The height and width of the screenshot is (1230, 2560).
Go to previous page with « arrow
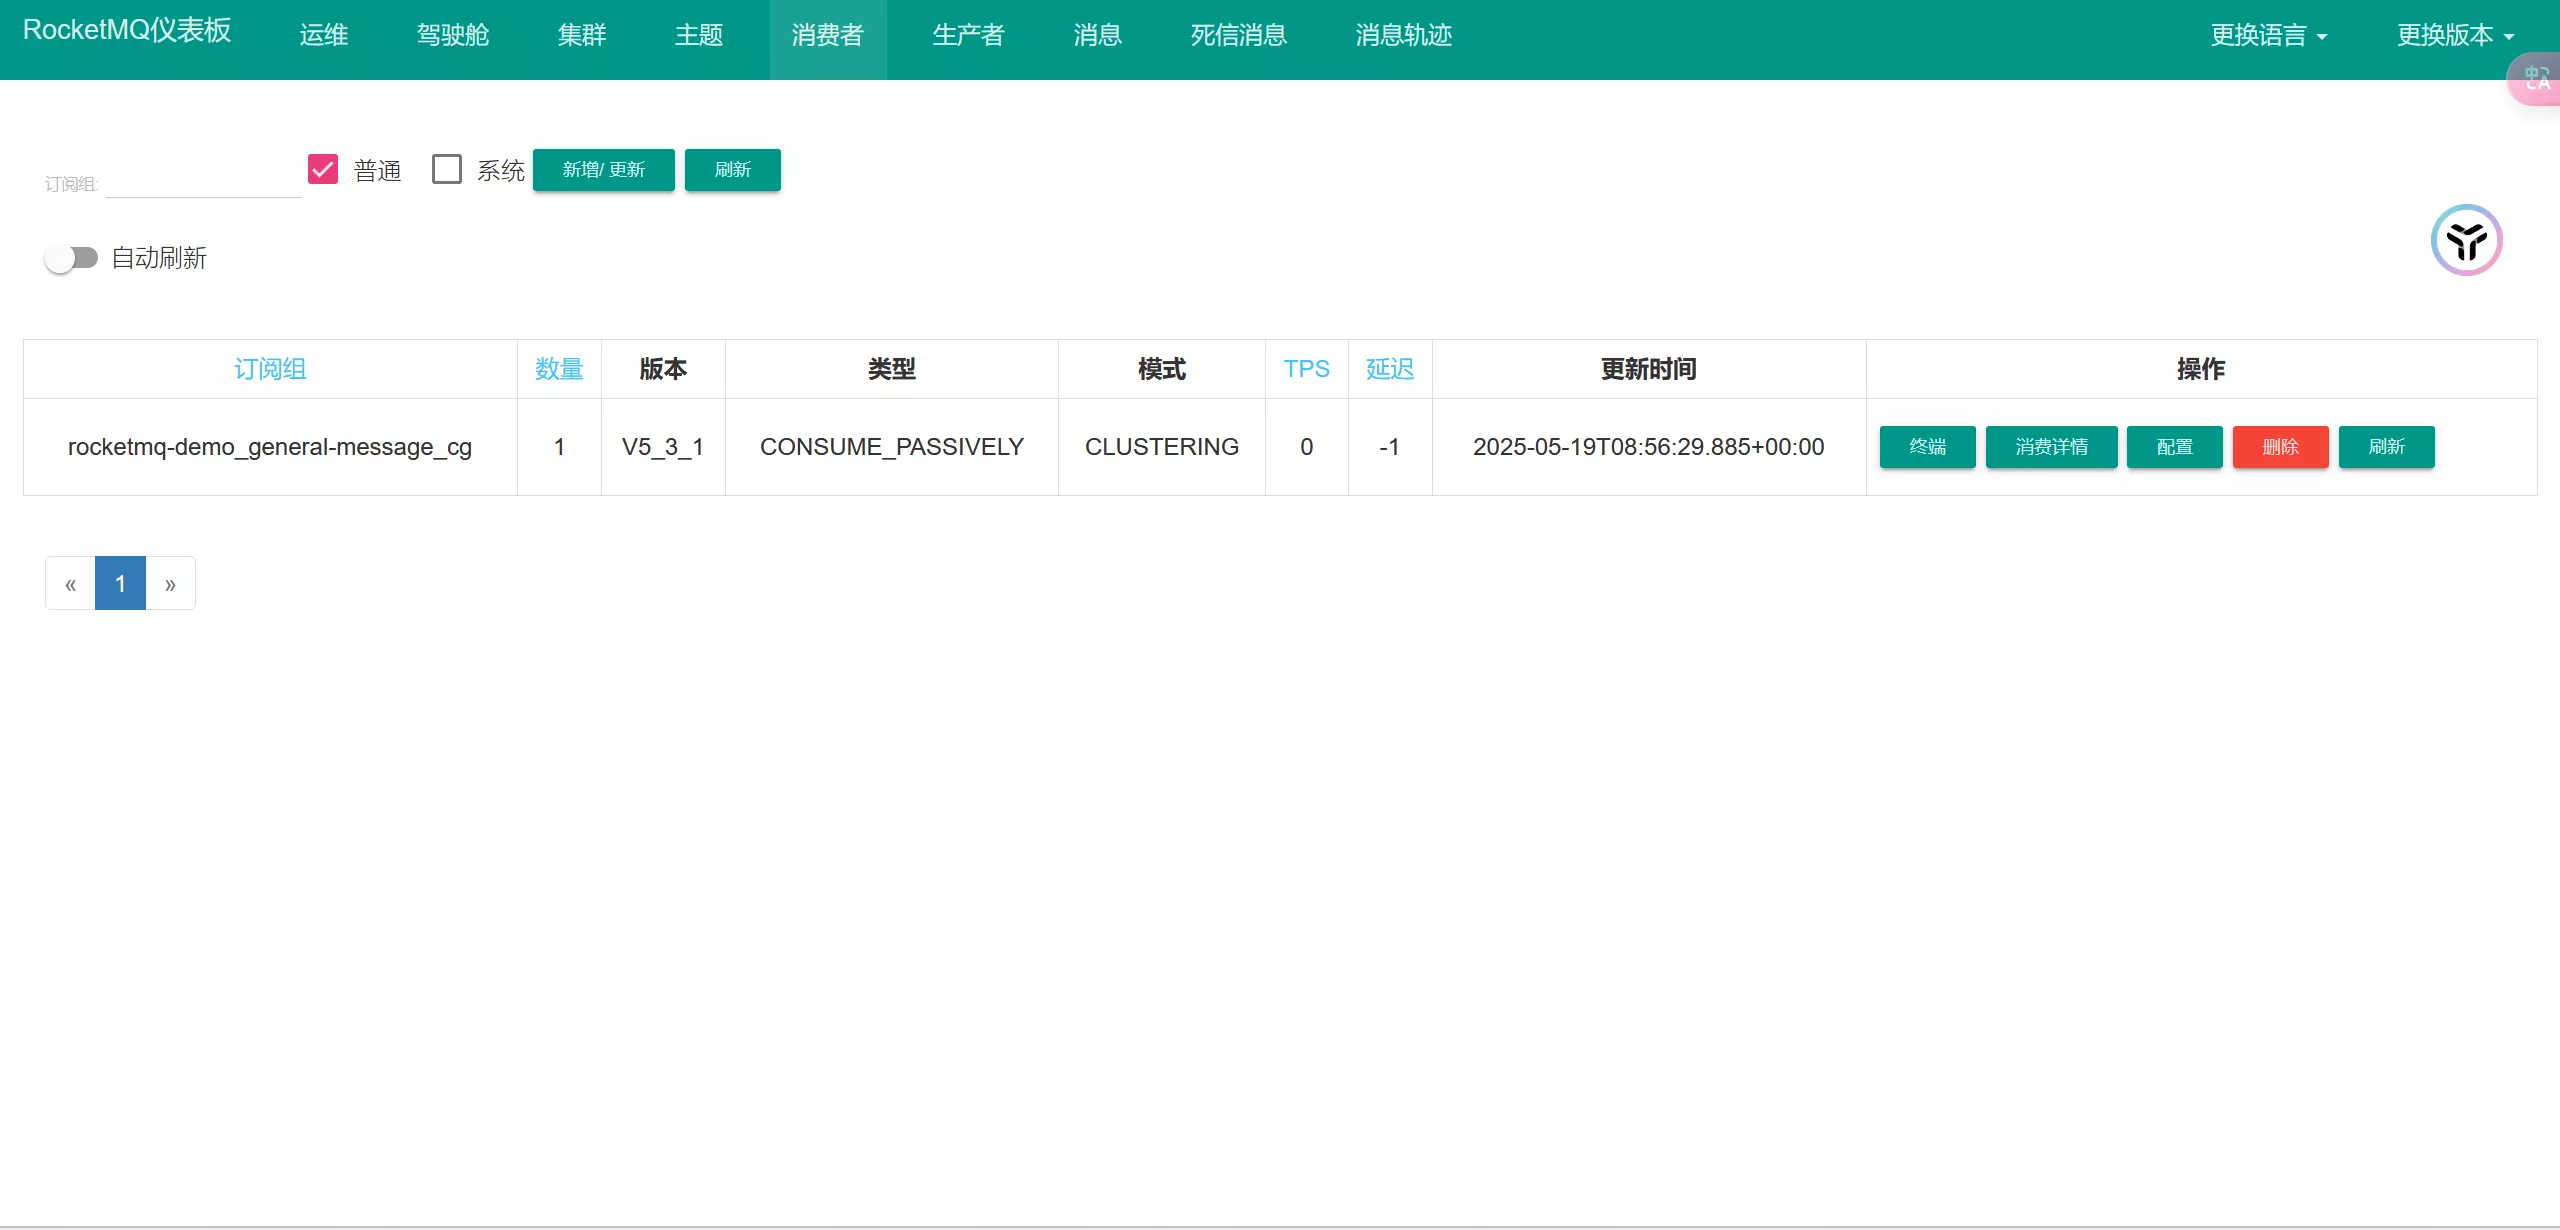(x=70, y=584)
